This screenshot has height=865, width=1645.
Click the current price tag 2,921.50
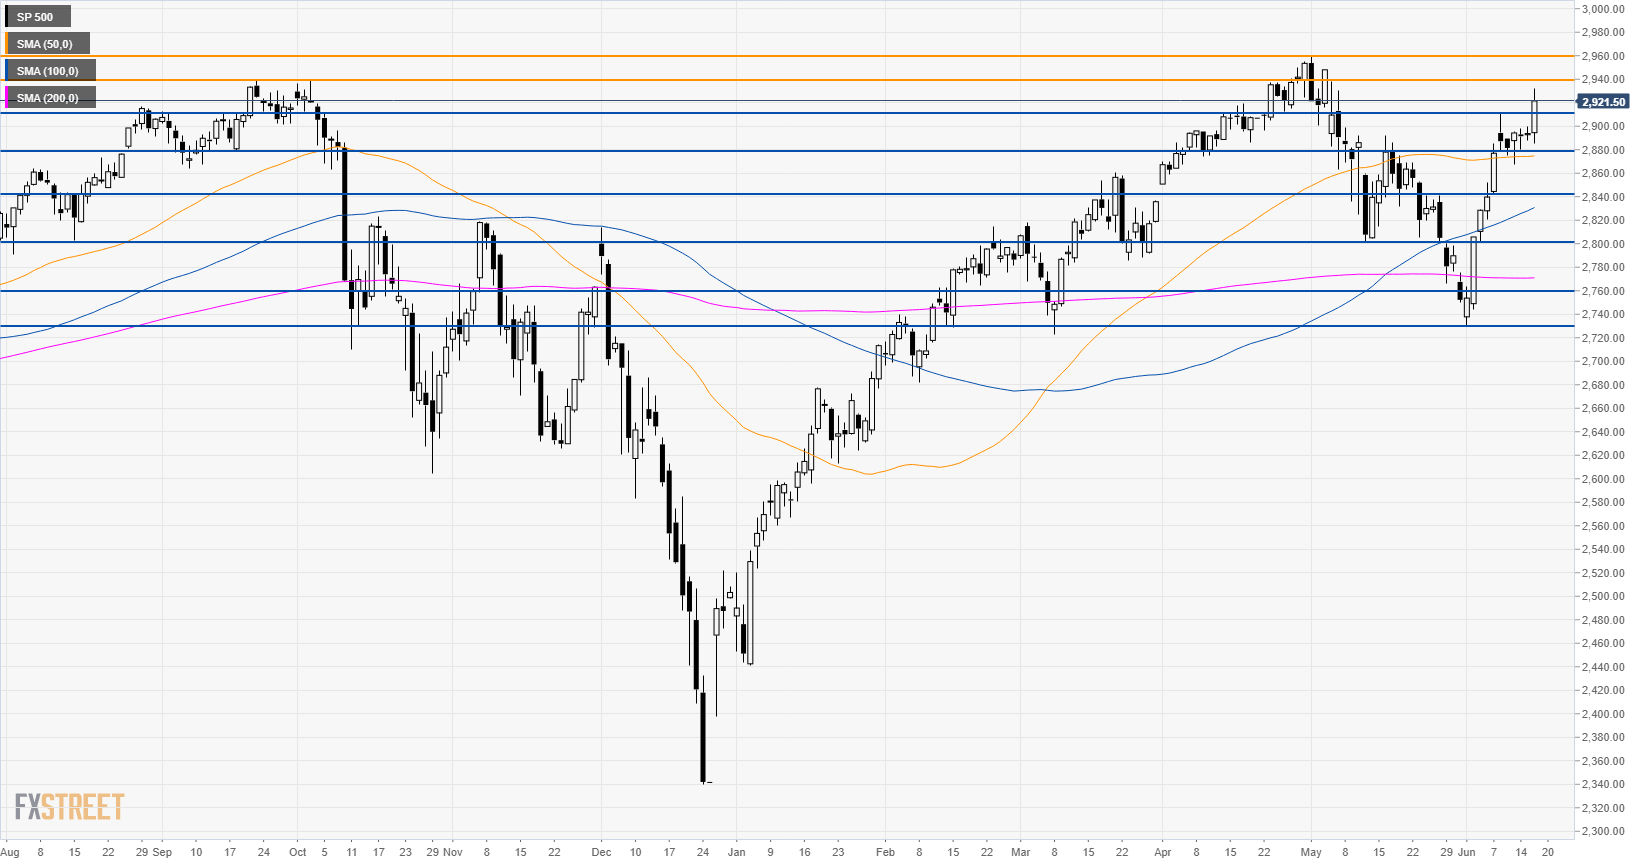(1603, 102)
